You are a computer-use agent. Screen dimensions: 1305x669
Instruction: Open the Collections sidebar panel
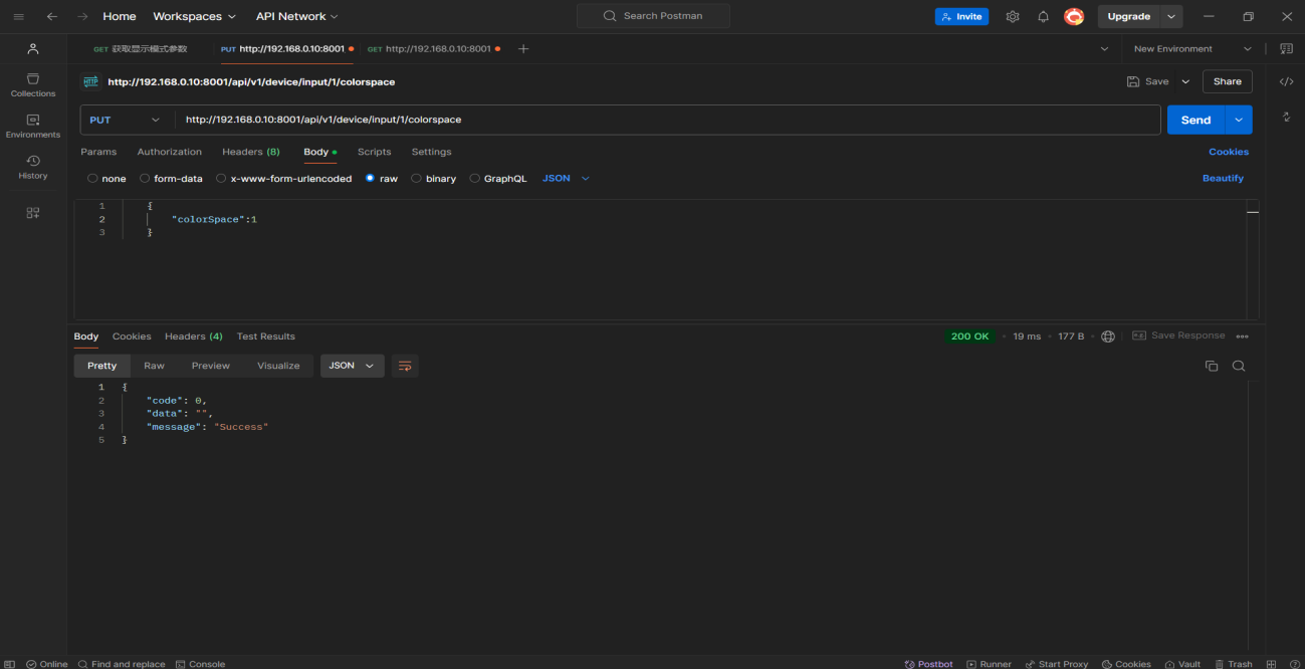(x=33, y=85)
